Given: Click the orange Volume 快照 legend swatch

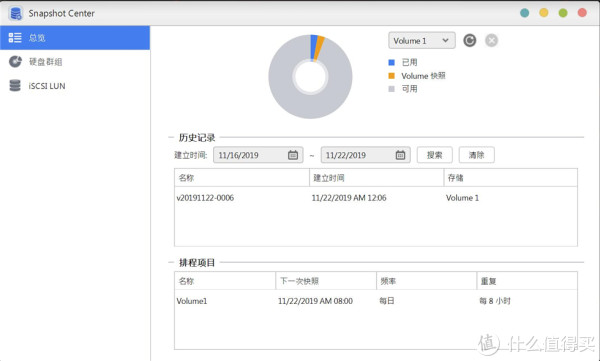Looking at the screenshot, I should coord(391,76).
